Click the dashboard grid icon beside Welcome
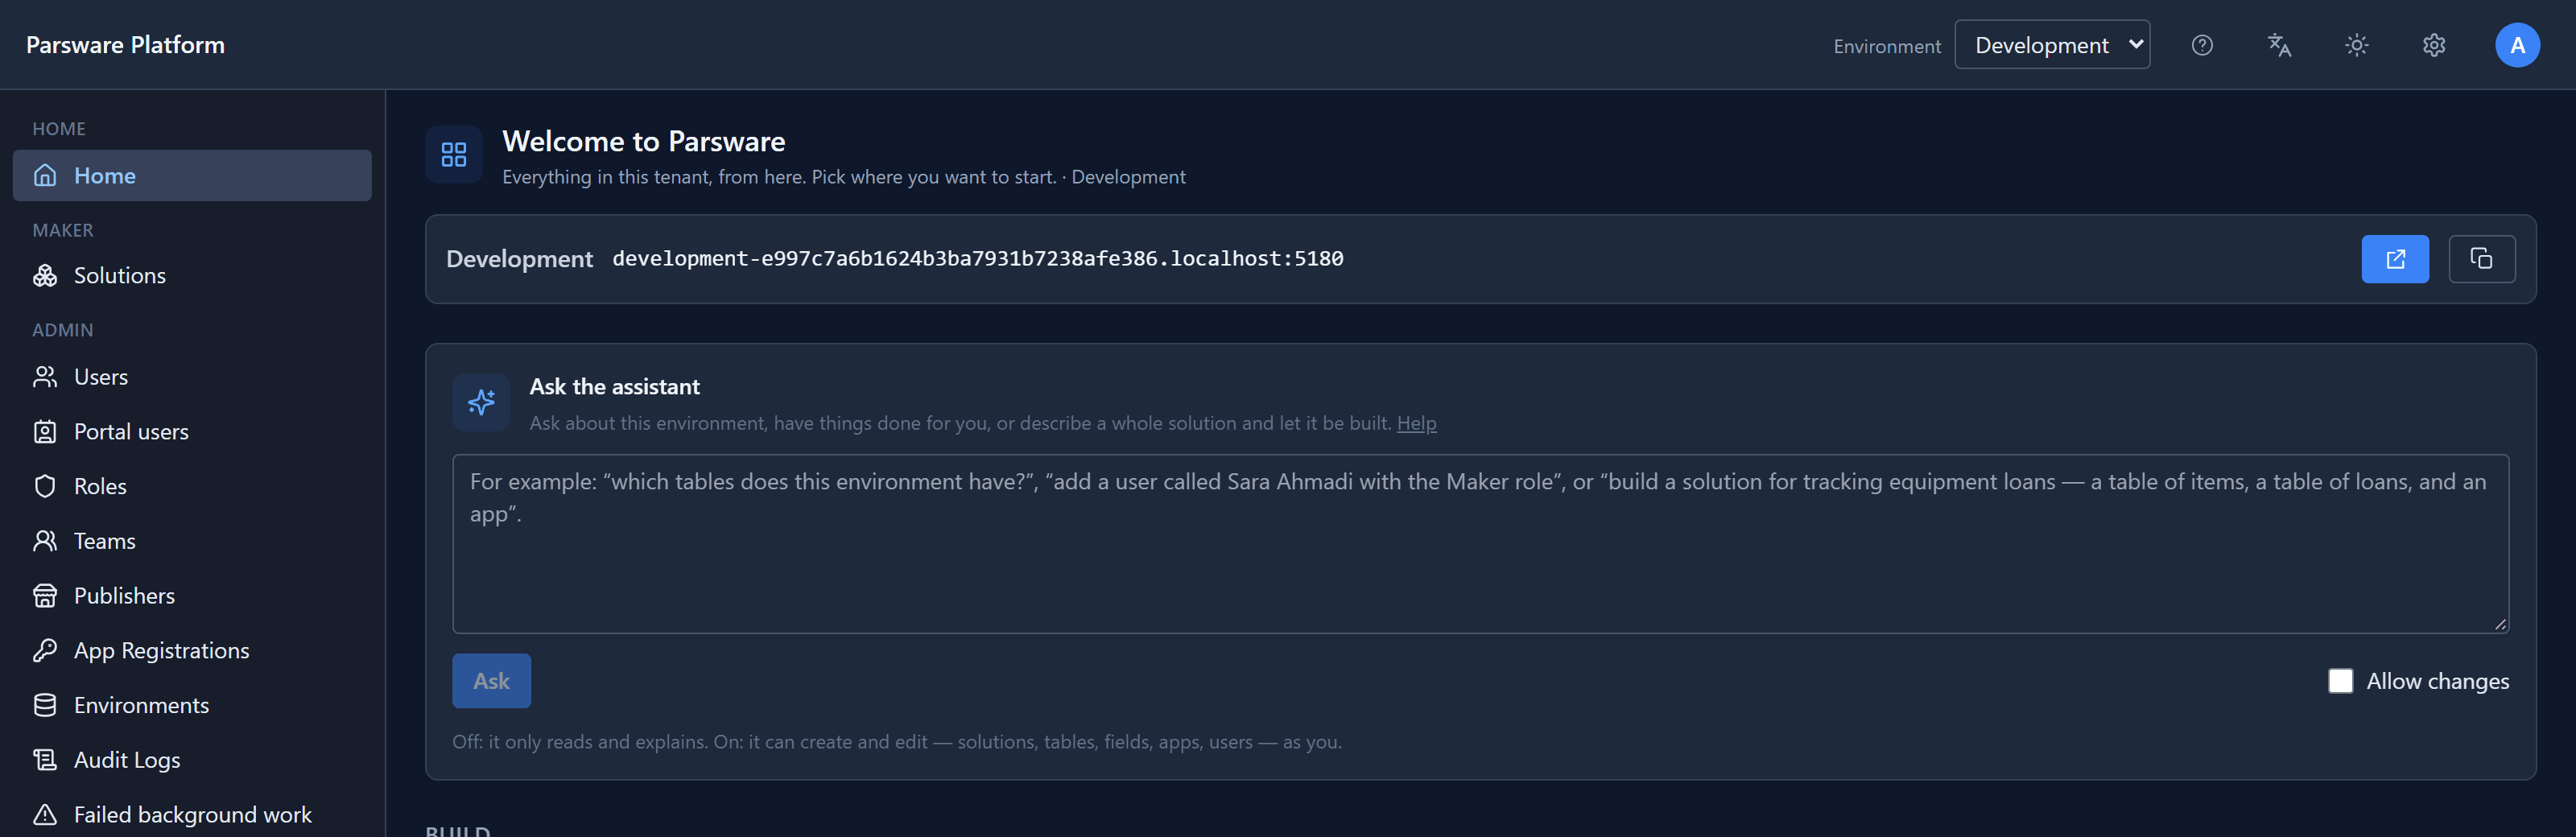This screenshot has height=837, width=2576. [454, 154]
